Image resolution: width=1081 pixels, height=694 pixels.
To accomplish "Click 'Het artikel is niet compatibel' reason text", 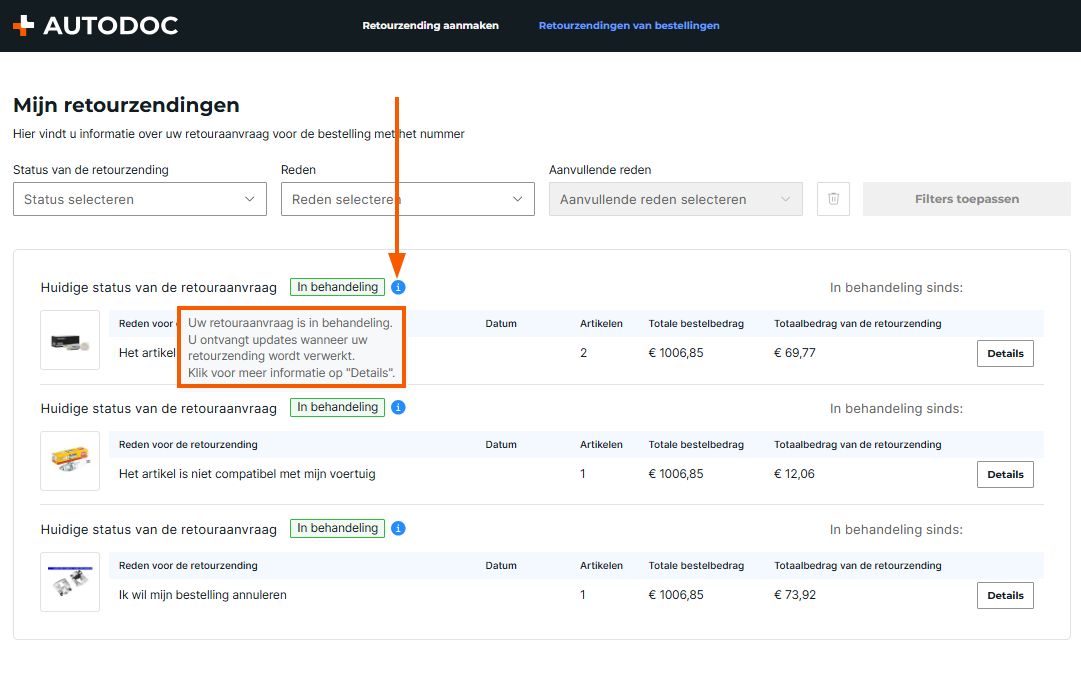I will pyautogui.click(x=247, y=474).
